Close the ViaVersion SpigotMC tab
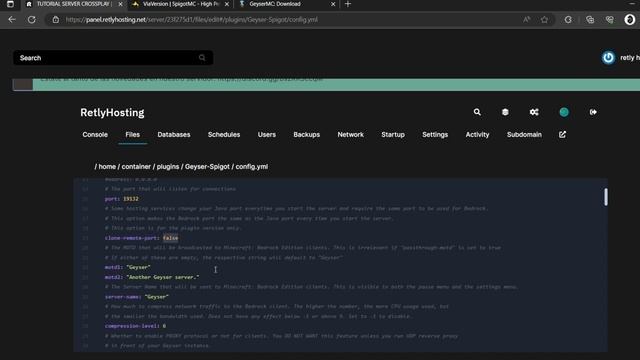 [x=227, y=4]
